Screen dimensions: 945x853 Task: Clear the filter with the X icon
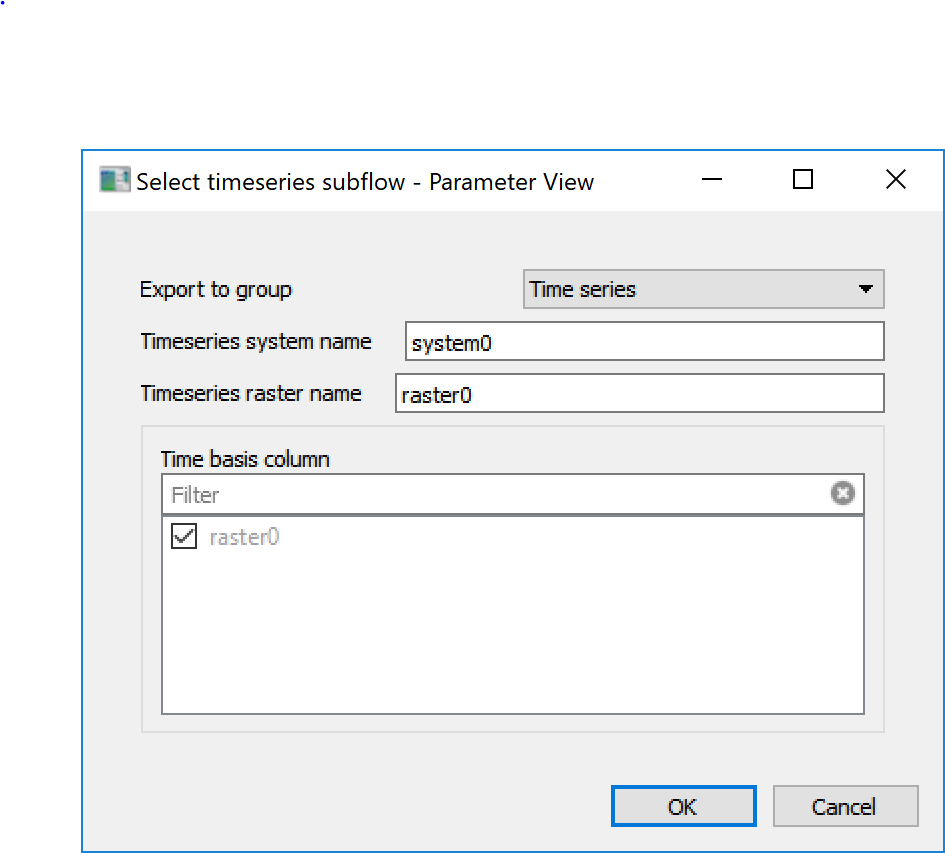tap(843, 493)
